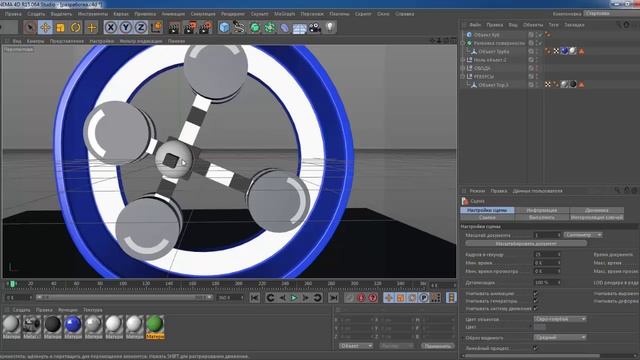
Task: Click blue material tag on Объект Труба
Action: click(564, 51)
